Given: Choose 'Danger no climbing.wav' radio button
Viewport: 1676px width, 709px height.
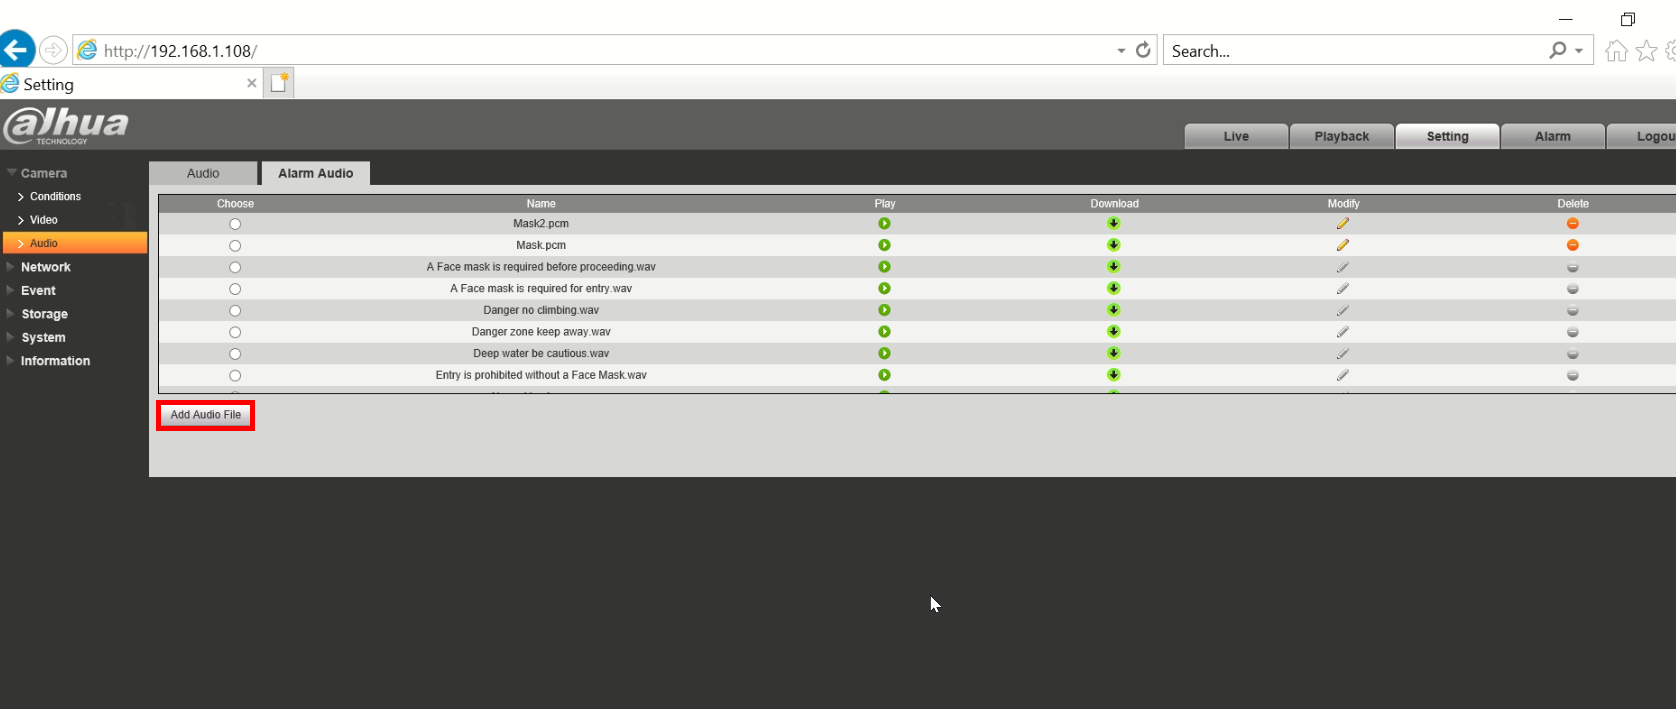Looking at the screenshot, I should 235,311.
